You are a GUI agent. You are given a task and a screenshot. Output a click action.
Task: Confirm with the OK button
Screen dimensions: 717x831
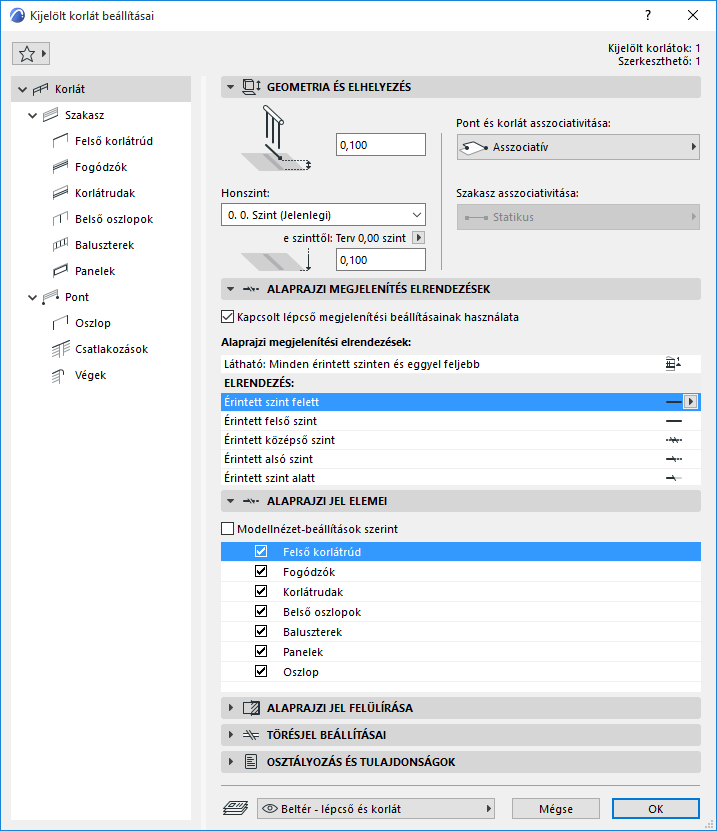[655, 808]
